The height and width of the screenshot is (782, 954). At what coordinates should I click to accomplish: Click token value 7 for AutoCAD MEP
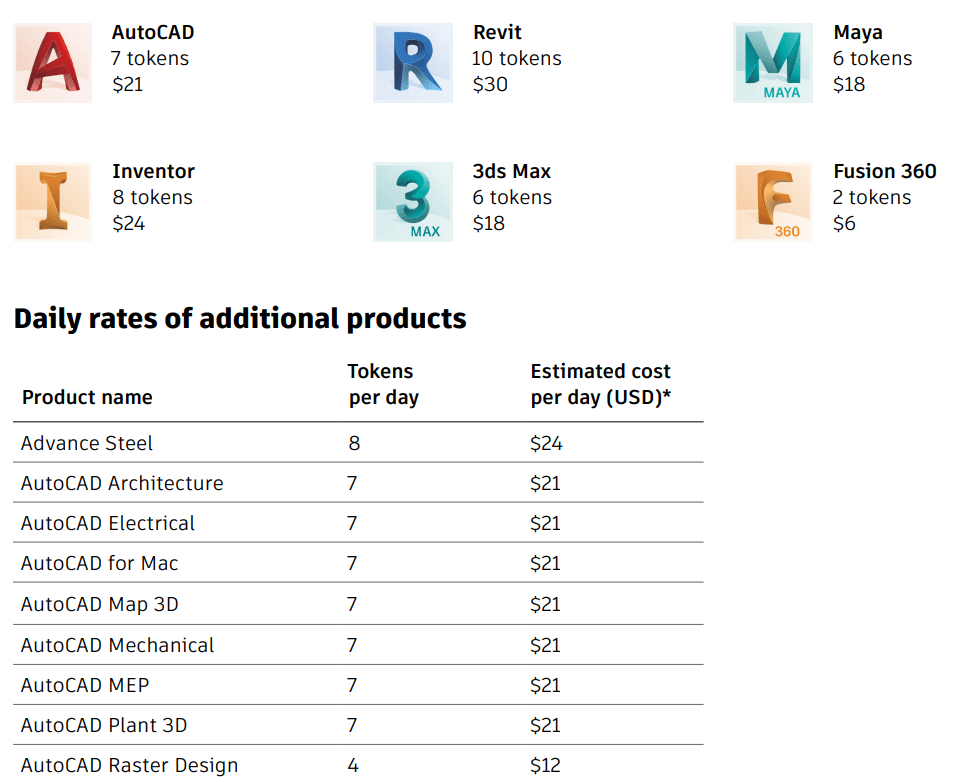click(x=352, y=685)
